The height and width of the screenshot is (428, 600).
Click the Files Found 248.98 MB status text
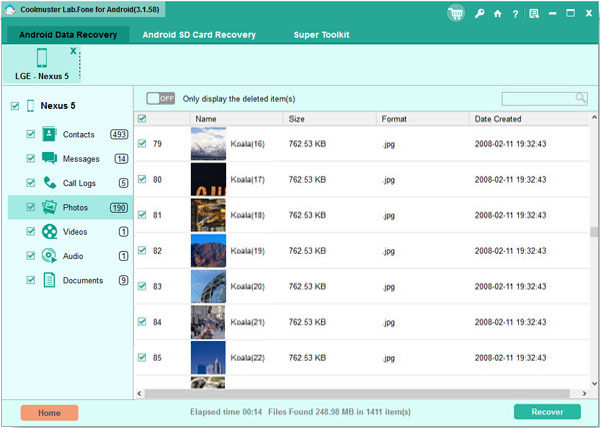[x=339, y=412]
